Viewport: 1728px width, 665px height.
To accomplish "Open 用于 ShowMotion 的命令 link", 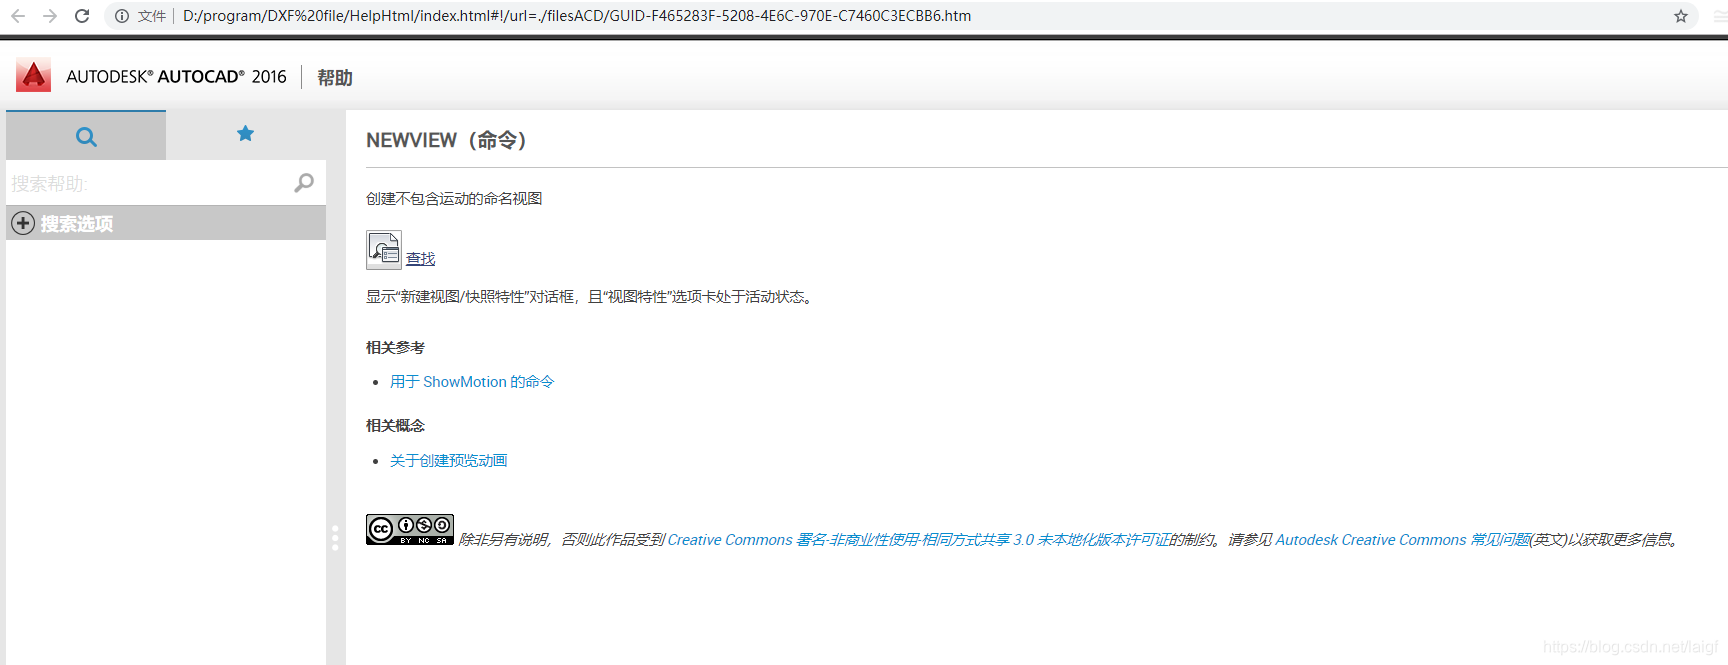I will tap(472, 382).
